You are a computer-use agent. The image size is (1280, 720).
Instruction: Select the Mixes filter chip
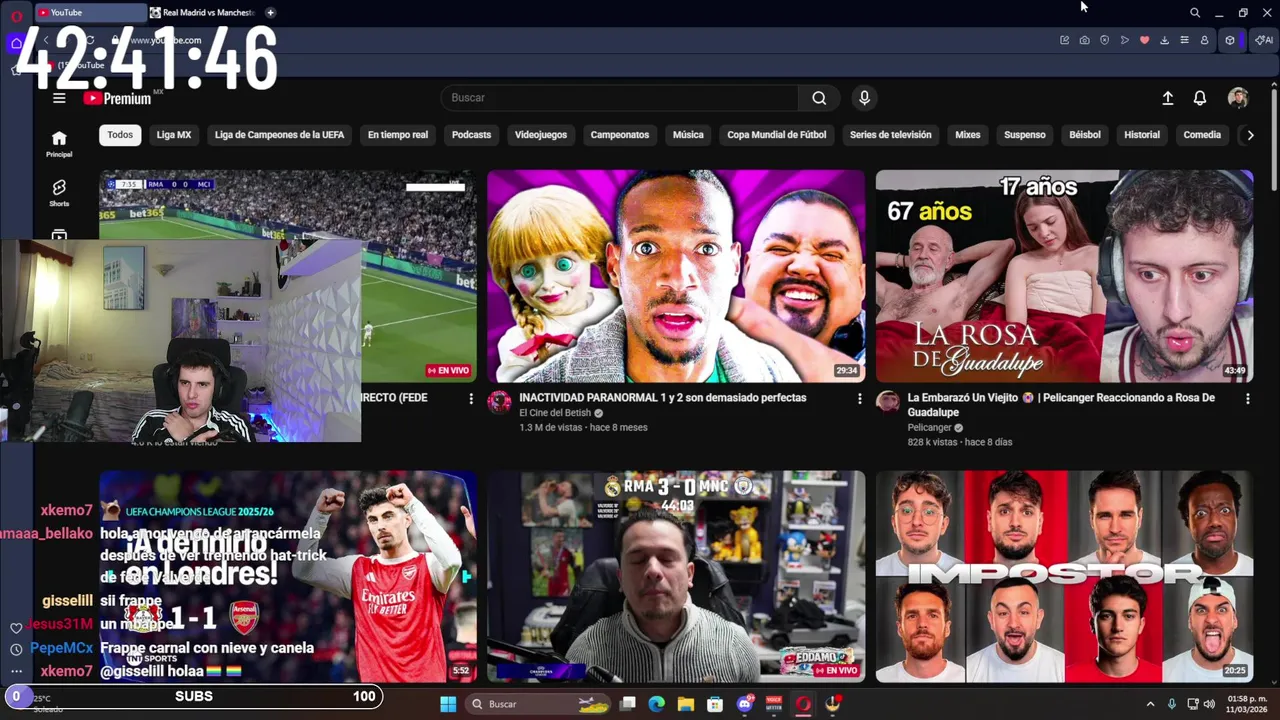(x=968, y=135)
